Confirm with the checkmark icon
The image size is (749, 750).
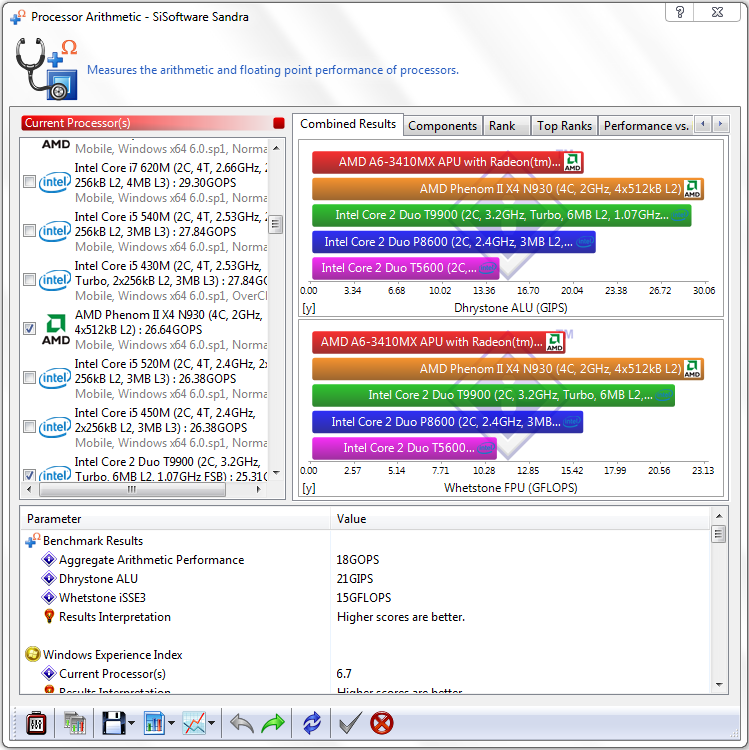point(350,723)
